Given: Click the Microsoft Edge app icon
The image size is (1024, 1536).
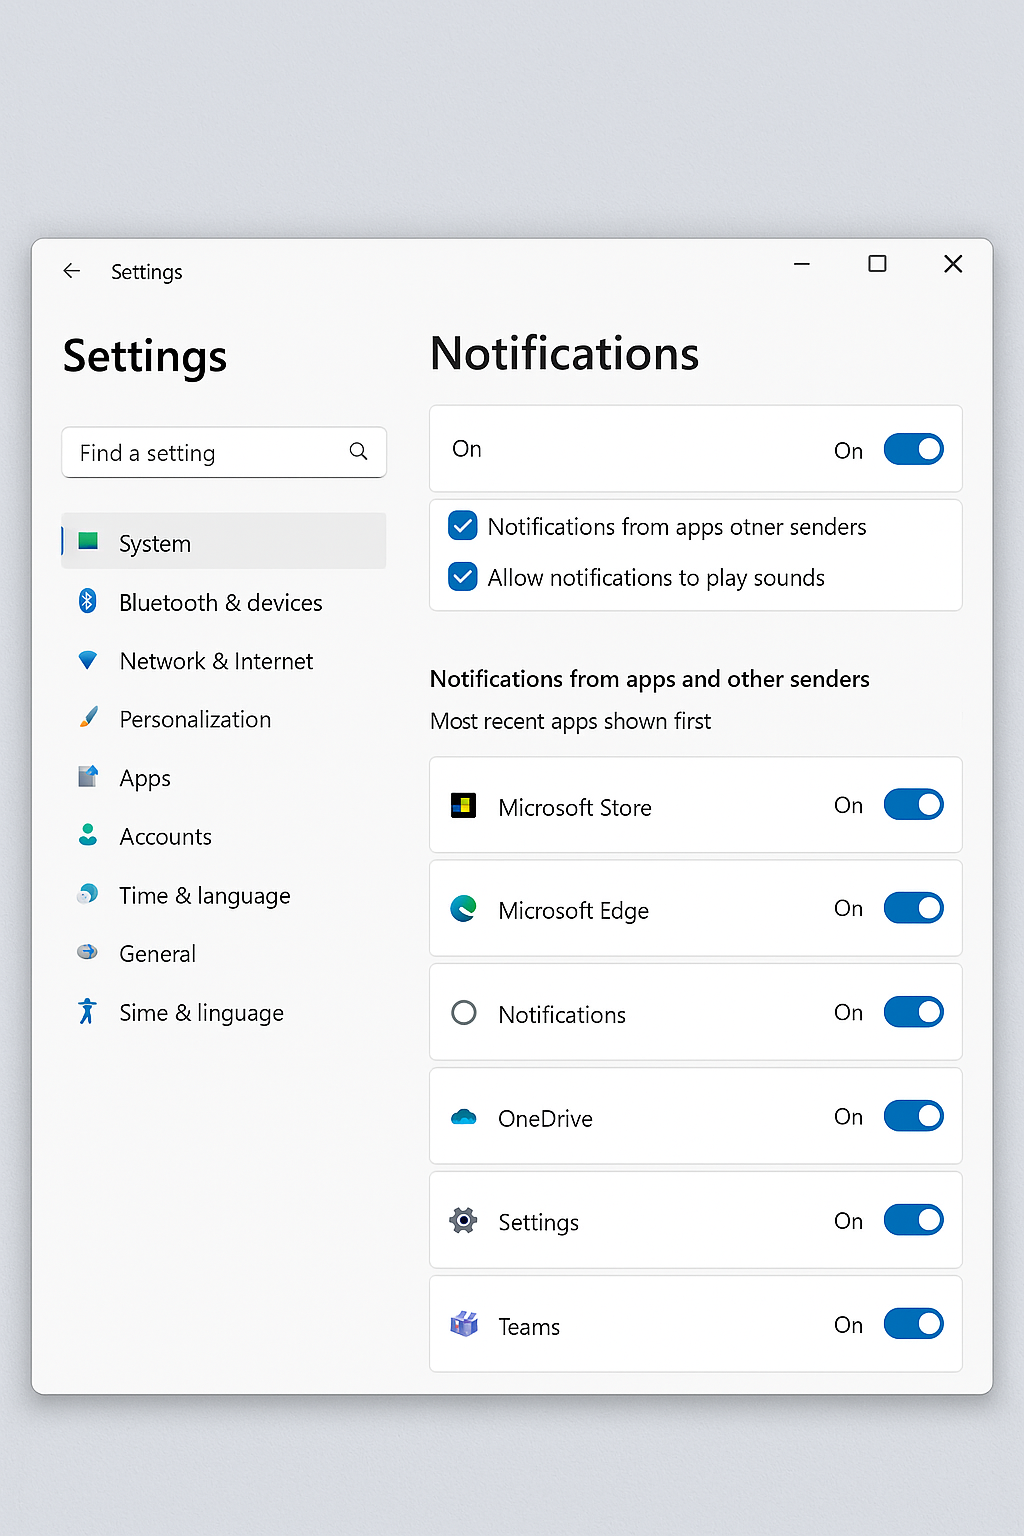Looking at the screenshot, I should coord(463,908).
